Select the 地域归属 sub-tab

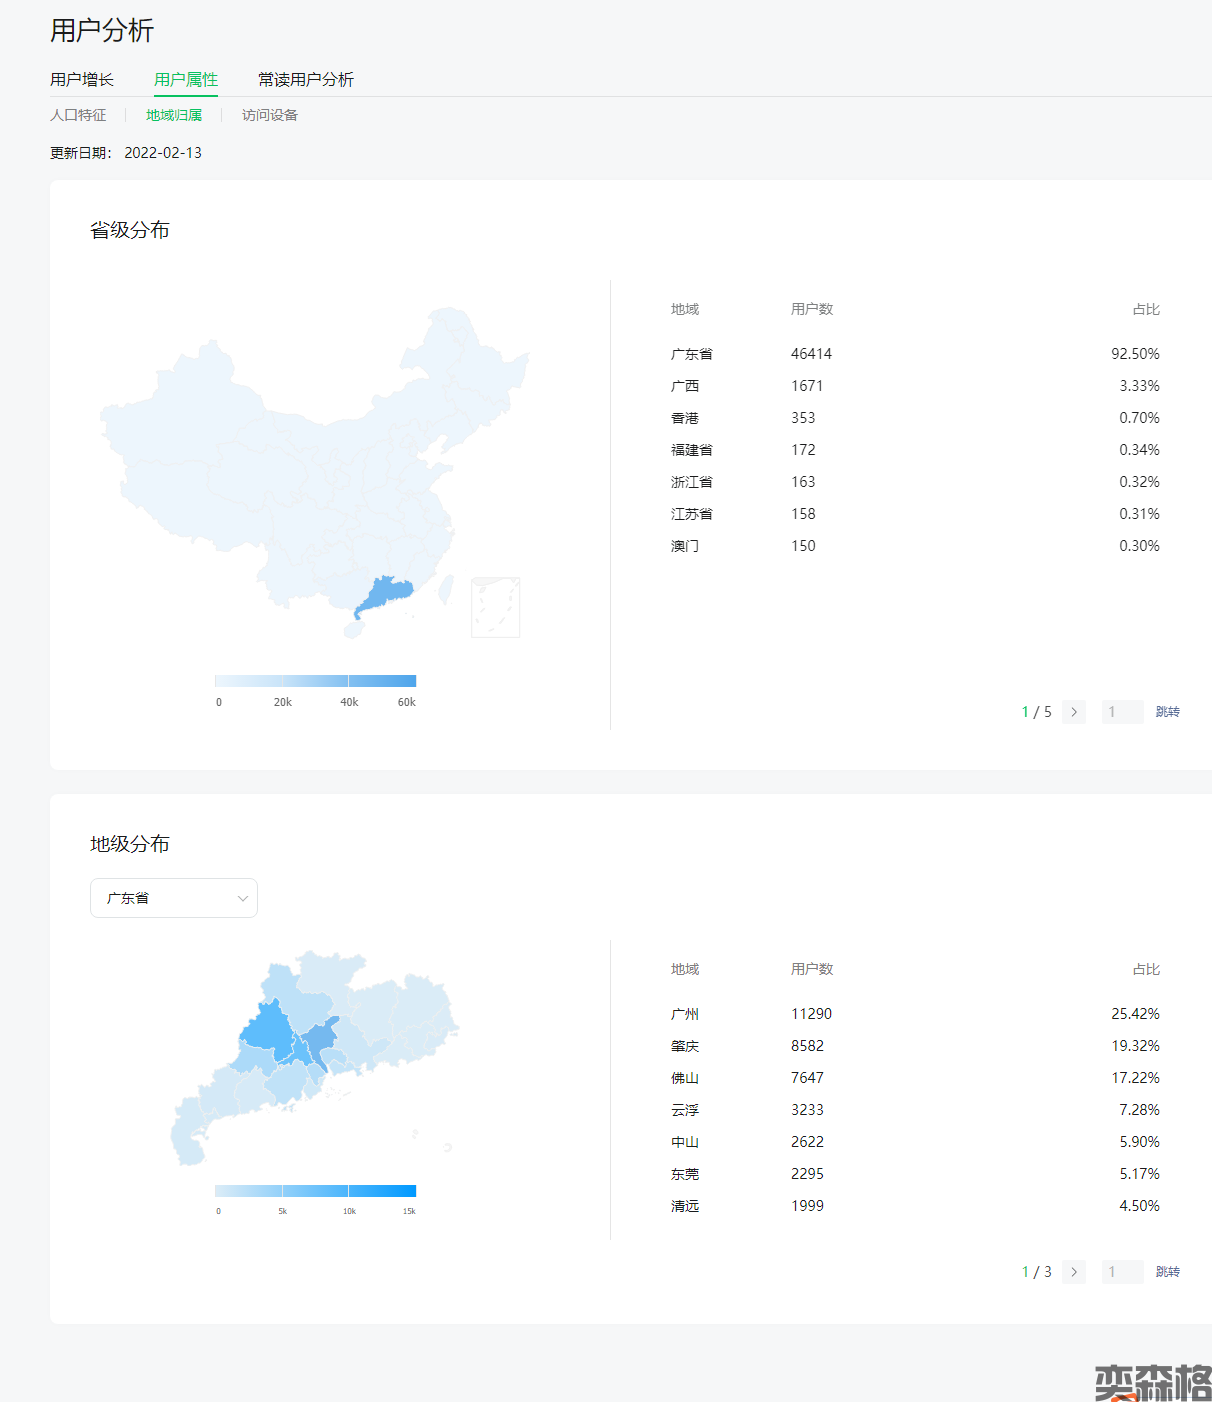[174, 115]
